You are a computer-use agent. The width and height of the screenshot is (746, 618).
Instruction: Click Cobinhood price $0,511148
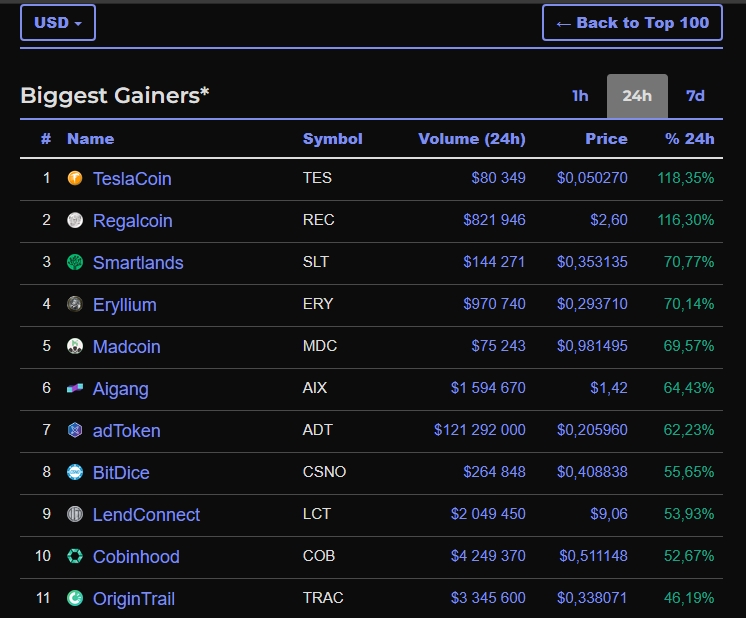pos(593,556)
